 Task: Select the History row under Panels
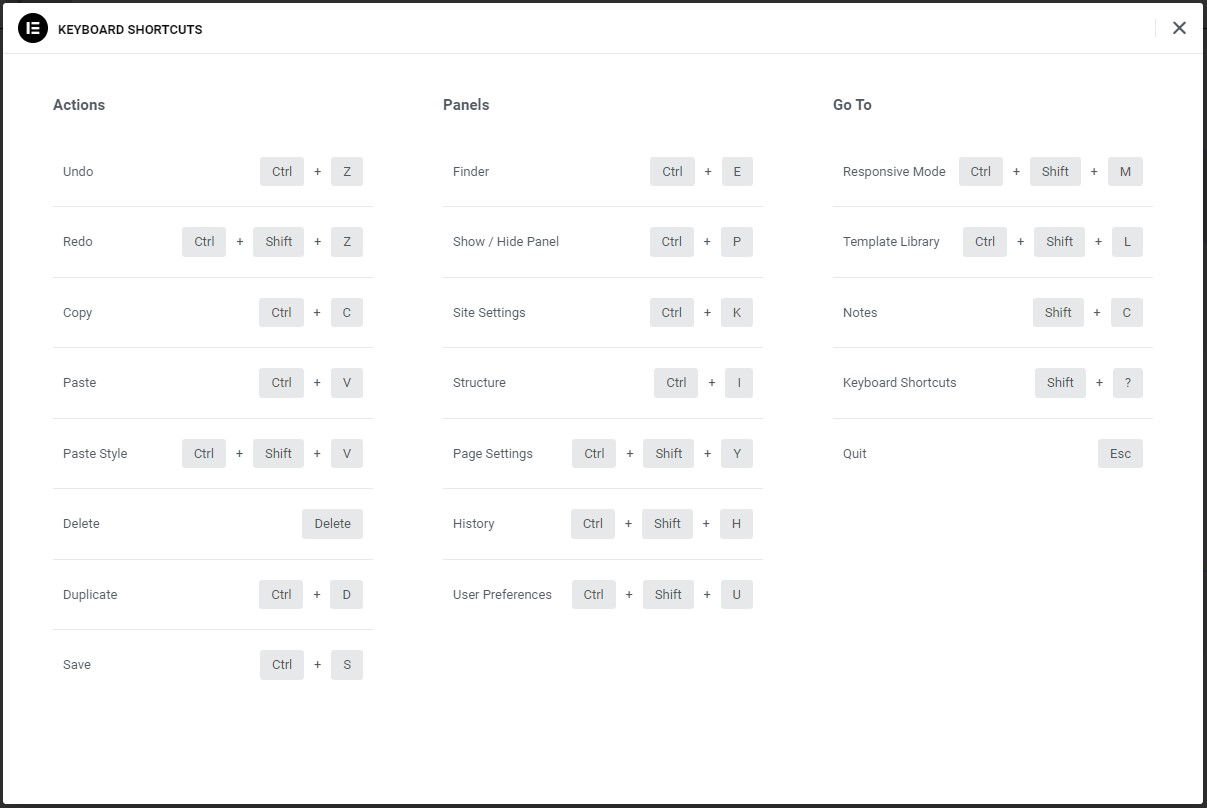[x=473, y=523]
